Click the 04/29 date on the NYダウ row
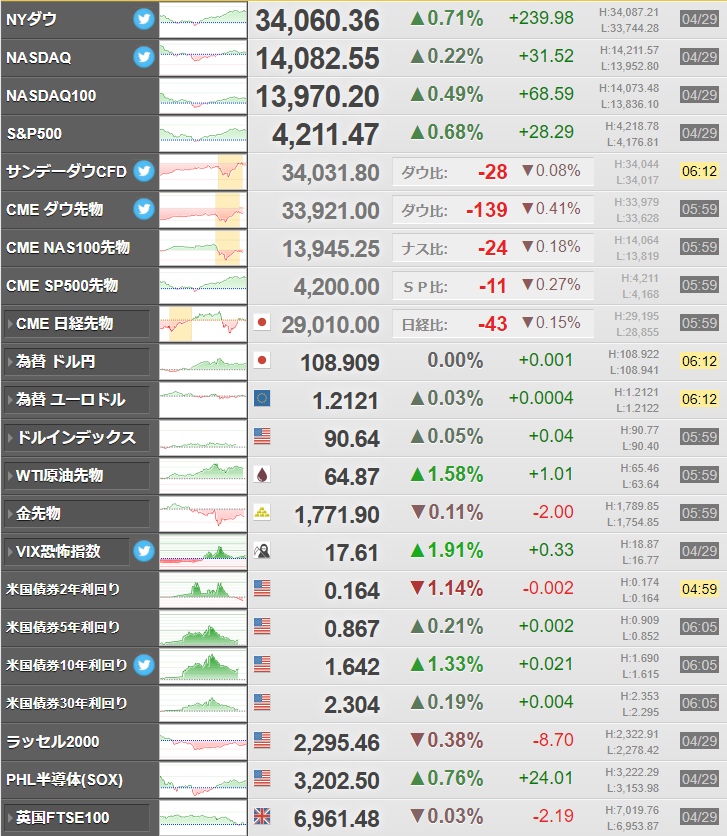Viewport: 727px width, 836px height. click(x=699, y=19)
